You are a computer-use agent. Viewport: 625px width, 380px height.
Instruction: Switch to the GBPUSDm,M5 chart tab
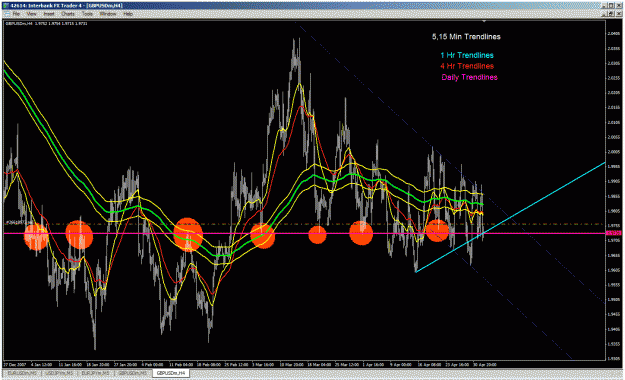pos(133,373)
